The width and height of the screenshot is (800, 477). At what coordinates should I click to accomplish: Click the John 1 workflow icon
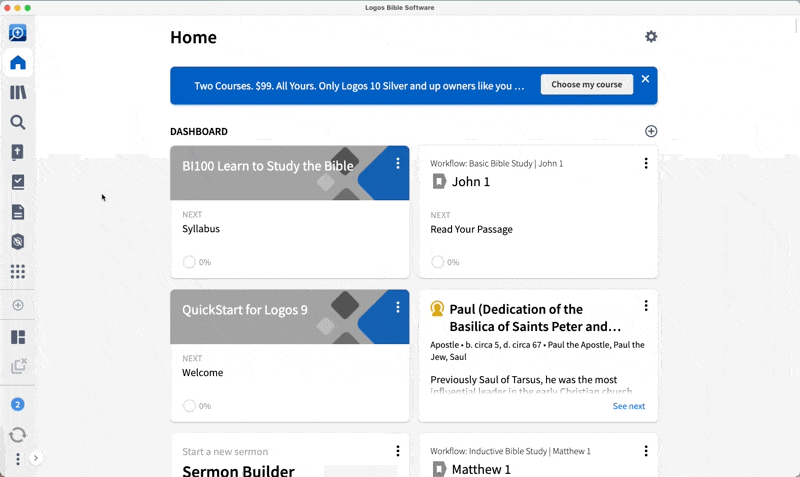pyautogui.click(x=439, y=181)
